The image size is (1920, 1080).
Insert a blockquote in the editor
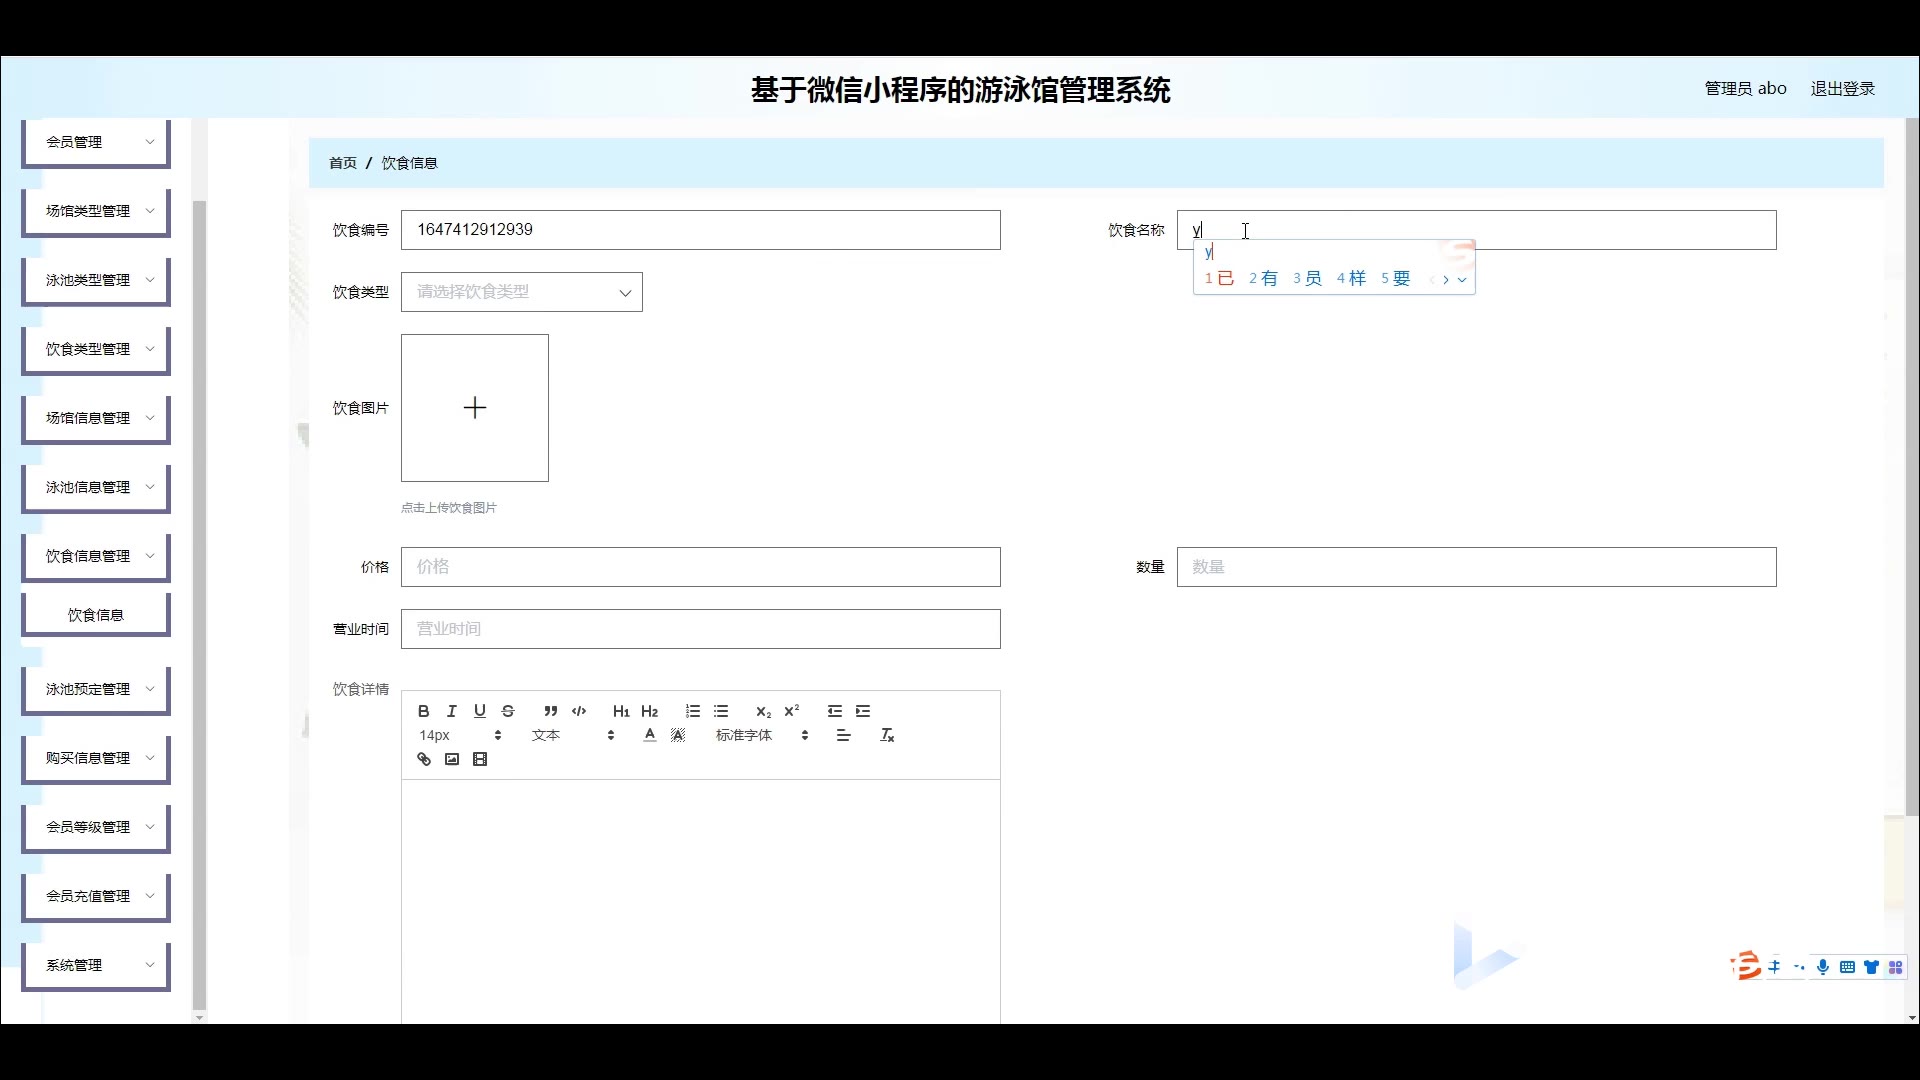tap(550, 711)
